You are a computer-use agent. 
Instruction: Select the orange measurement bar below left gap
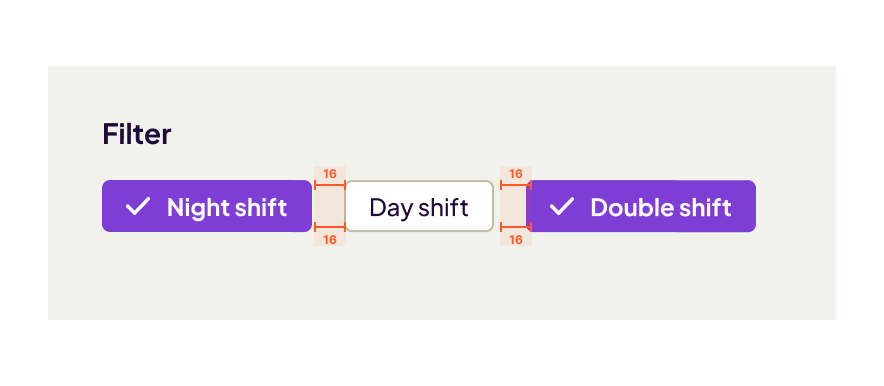tap(330, 227)
